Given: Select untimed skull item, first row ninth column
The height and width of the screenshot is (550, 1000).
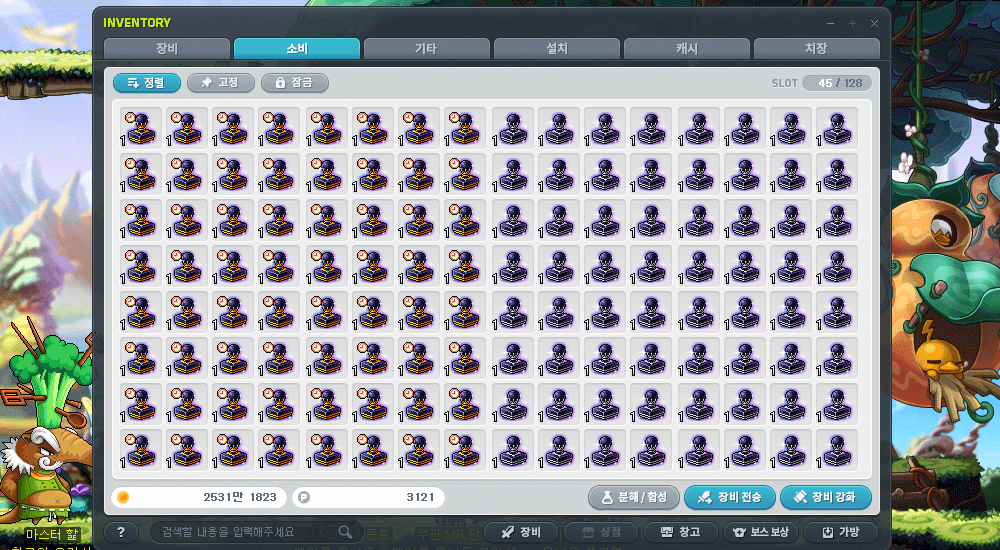Looking at the screenshot, I should click(x=512, y=128).
